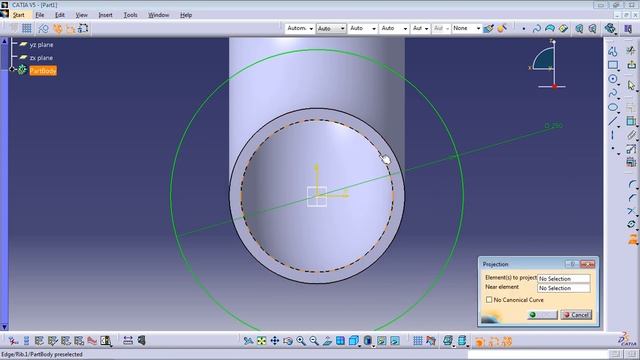The image size is (640, 360).
Task: Choose the Corner tool in right toolbar
Action: pos(631,185)
